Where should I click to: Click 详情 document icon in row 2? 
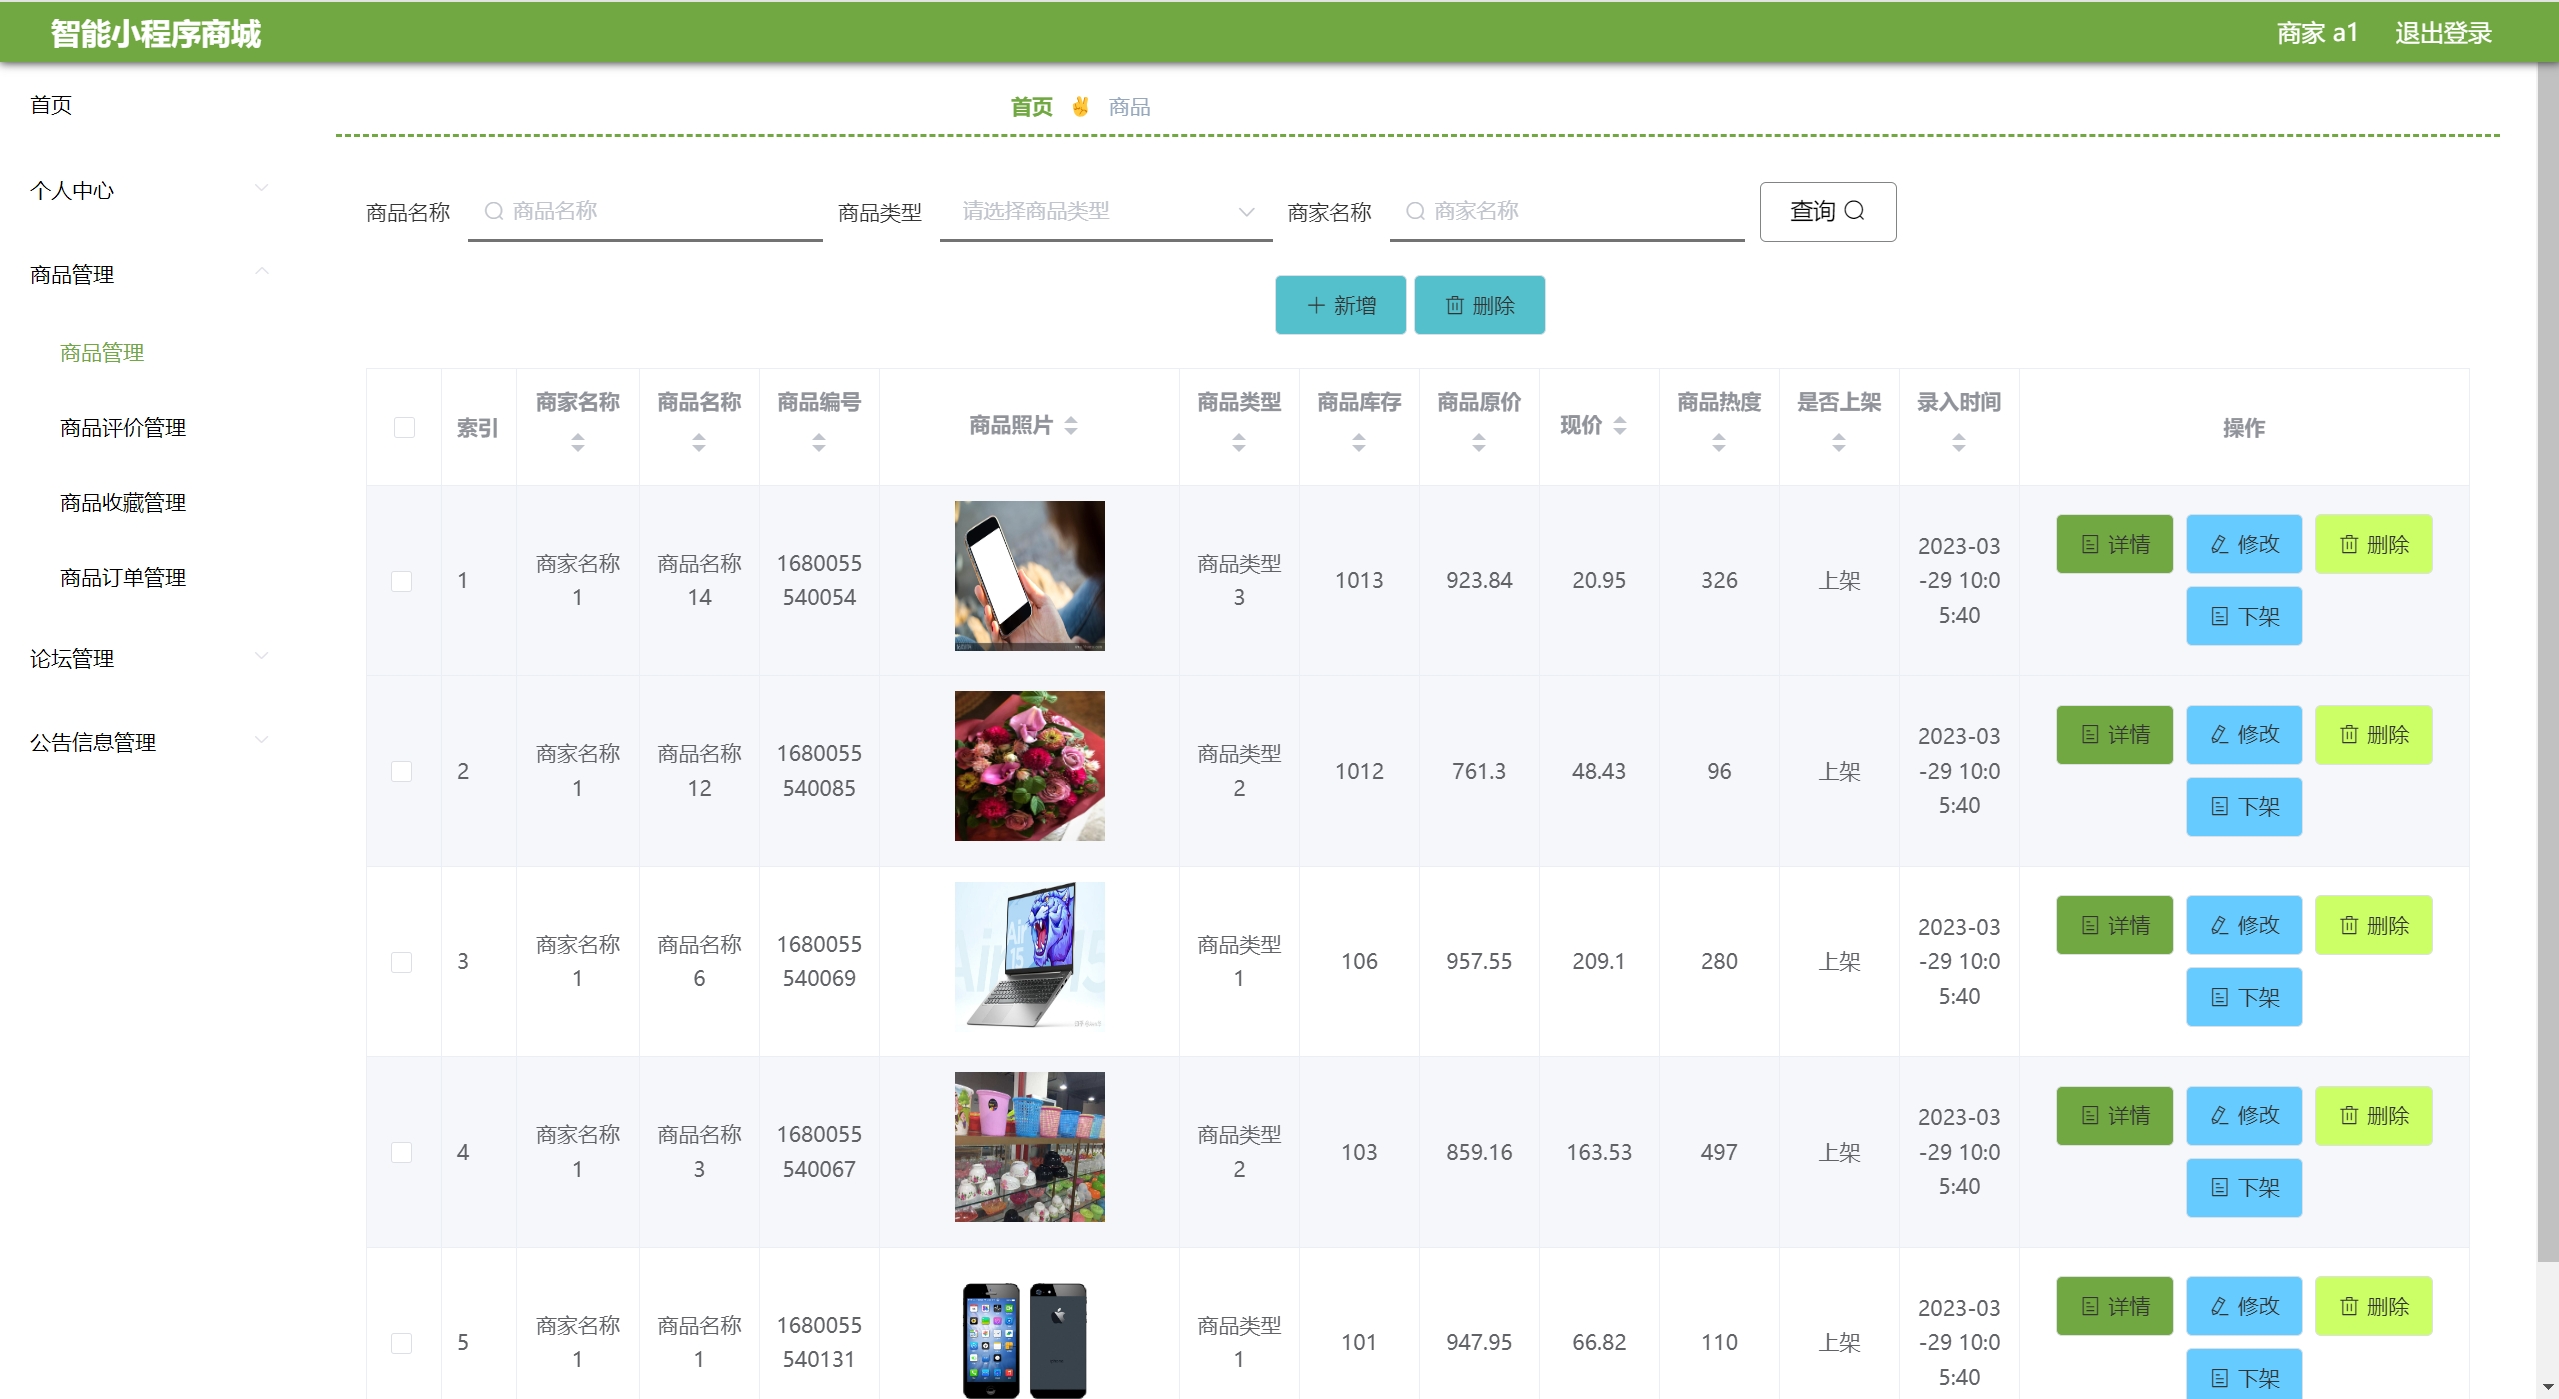2090,735
